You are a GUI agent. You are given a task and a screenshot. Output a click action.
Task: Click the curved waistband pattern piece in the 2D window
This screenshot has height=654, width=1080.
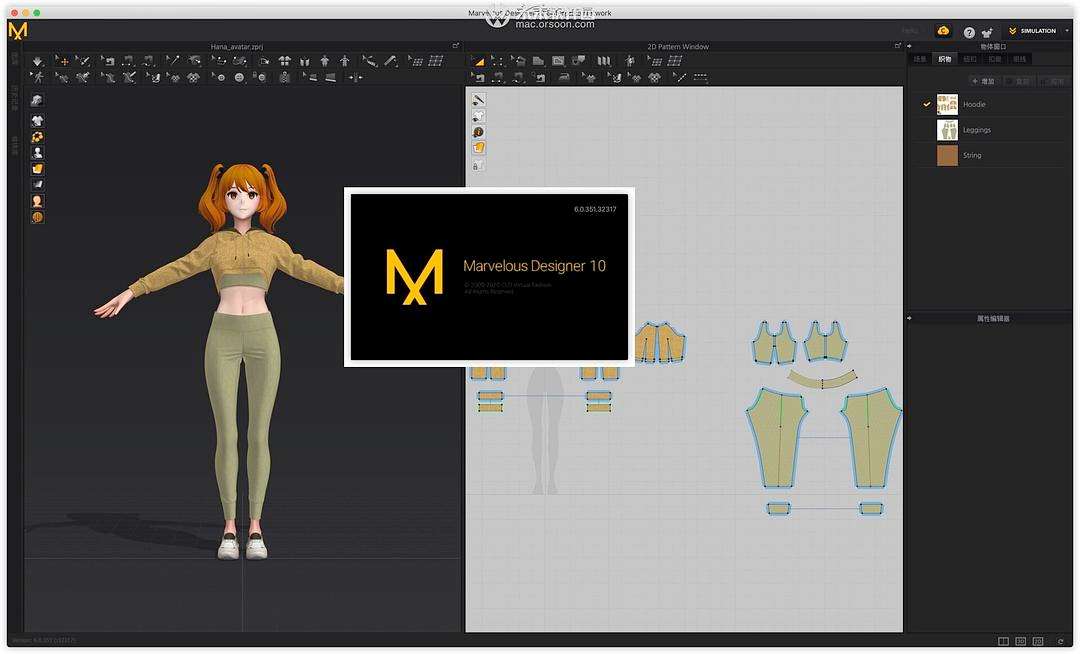pos(822,379)
